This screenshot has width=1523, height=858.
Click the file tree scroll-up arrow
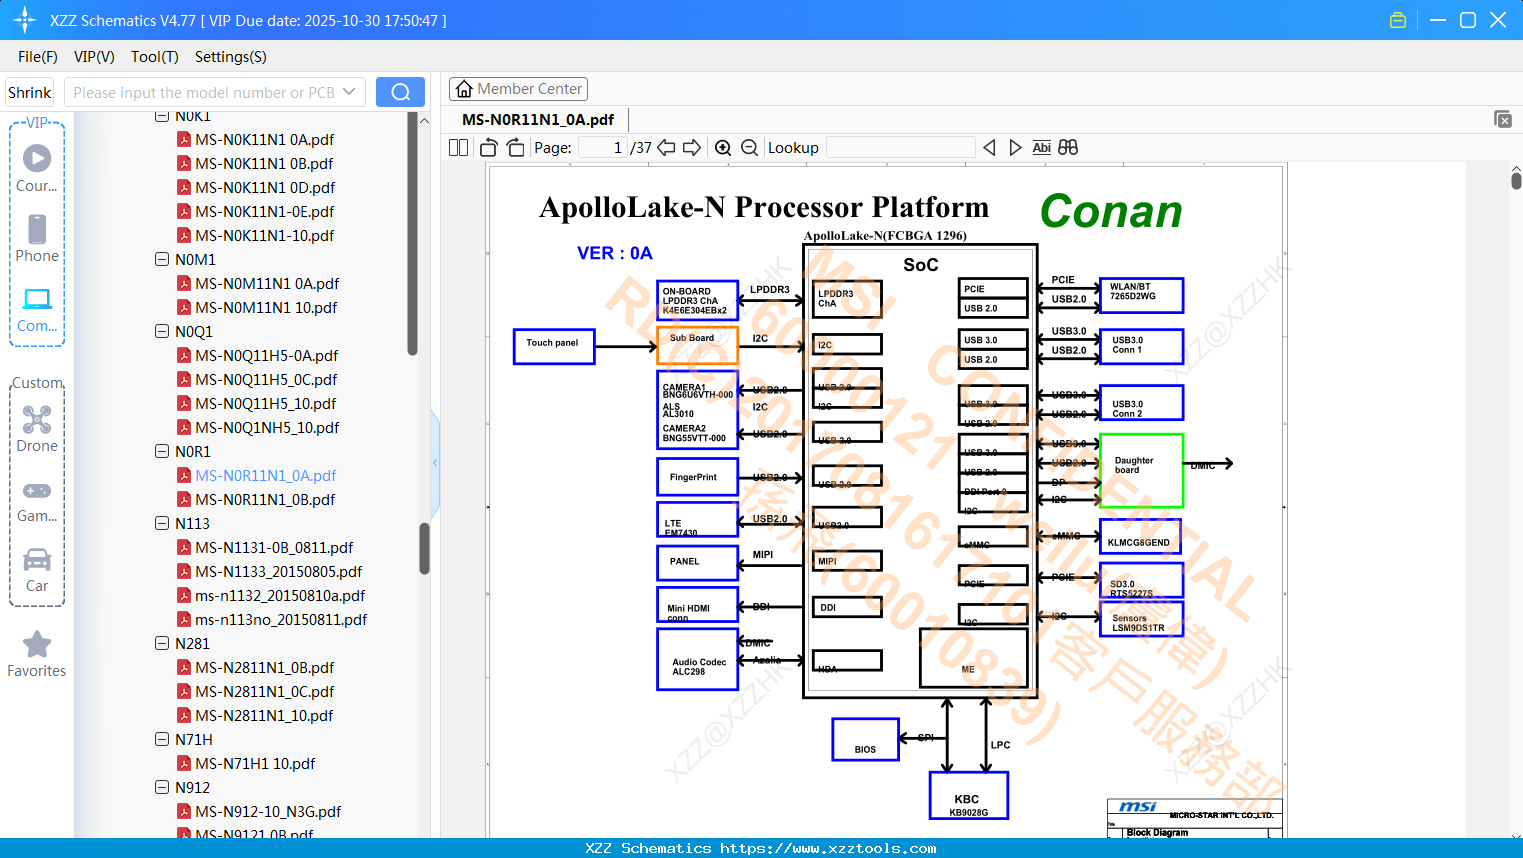point(424,121)
